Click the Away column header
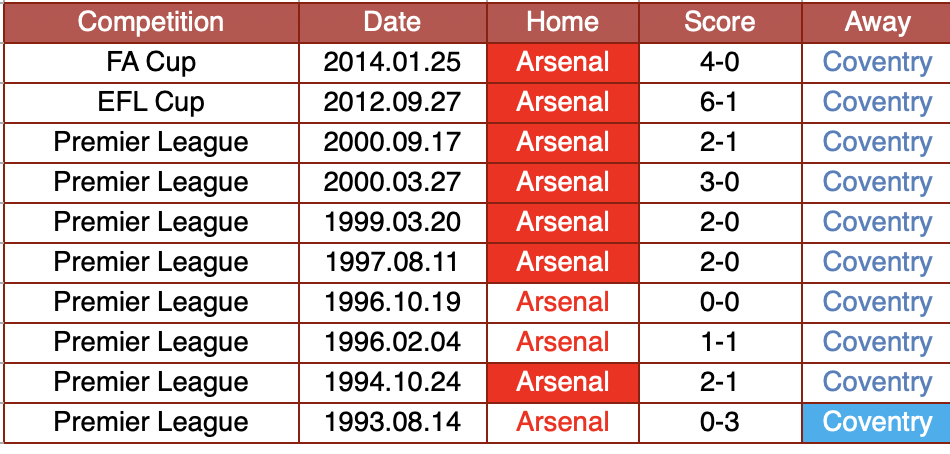Image resolution: width=950 pixels, height=454 pixels. (x=876, y=22)
